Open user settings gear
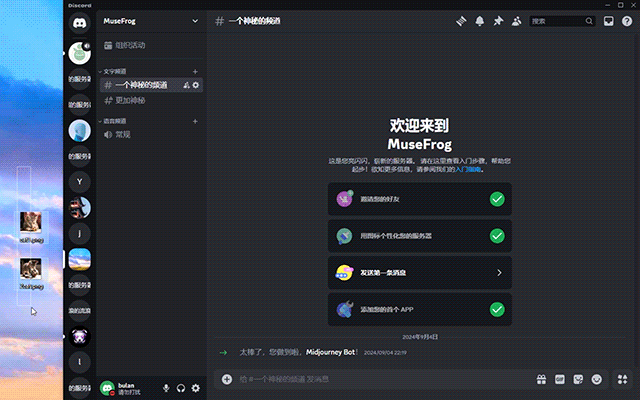This screenshot has height=400, width=640. point(196,388)
